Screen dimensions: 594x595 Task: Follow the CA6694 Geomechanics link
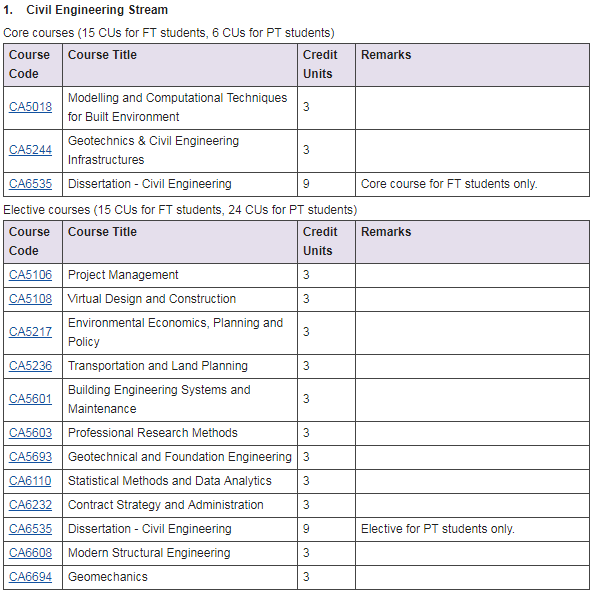[x=30, y=577]
